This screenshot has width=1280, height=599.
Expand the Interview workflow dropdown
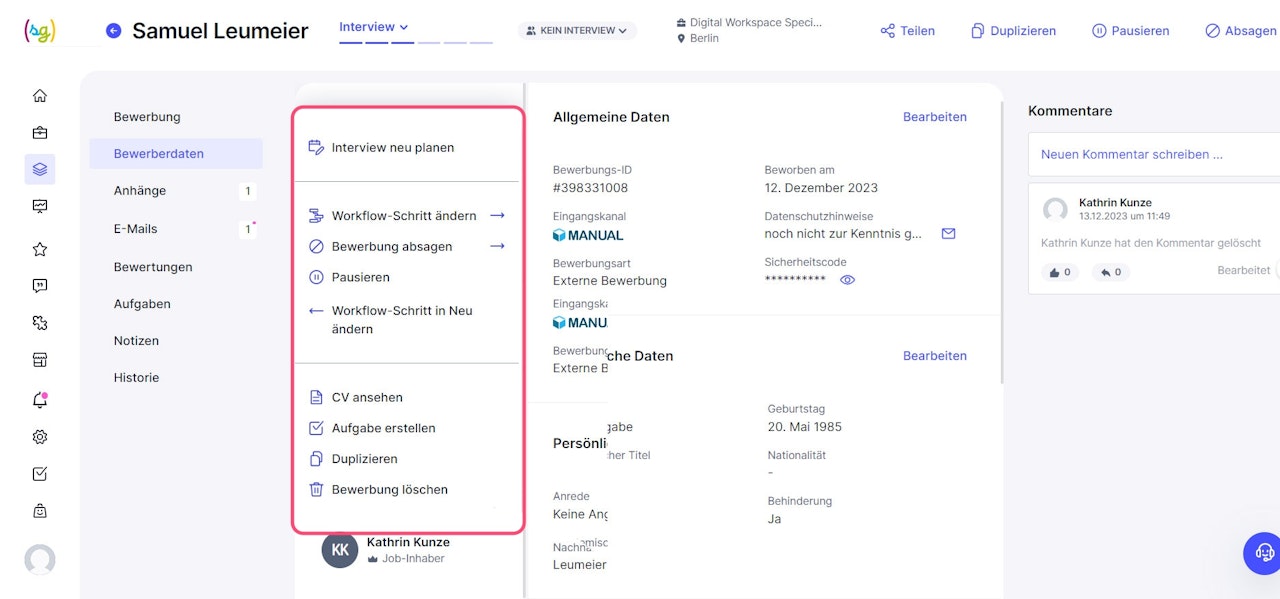point(373,27)
